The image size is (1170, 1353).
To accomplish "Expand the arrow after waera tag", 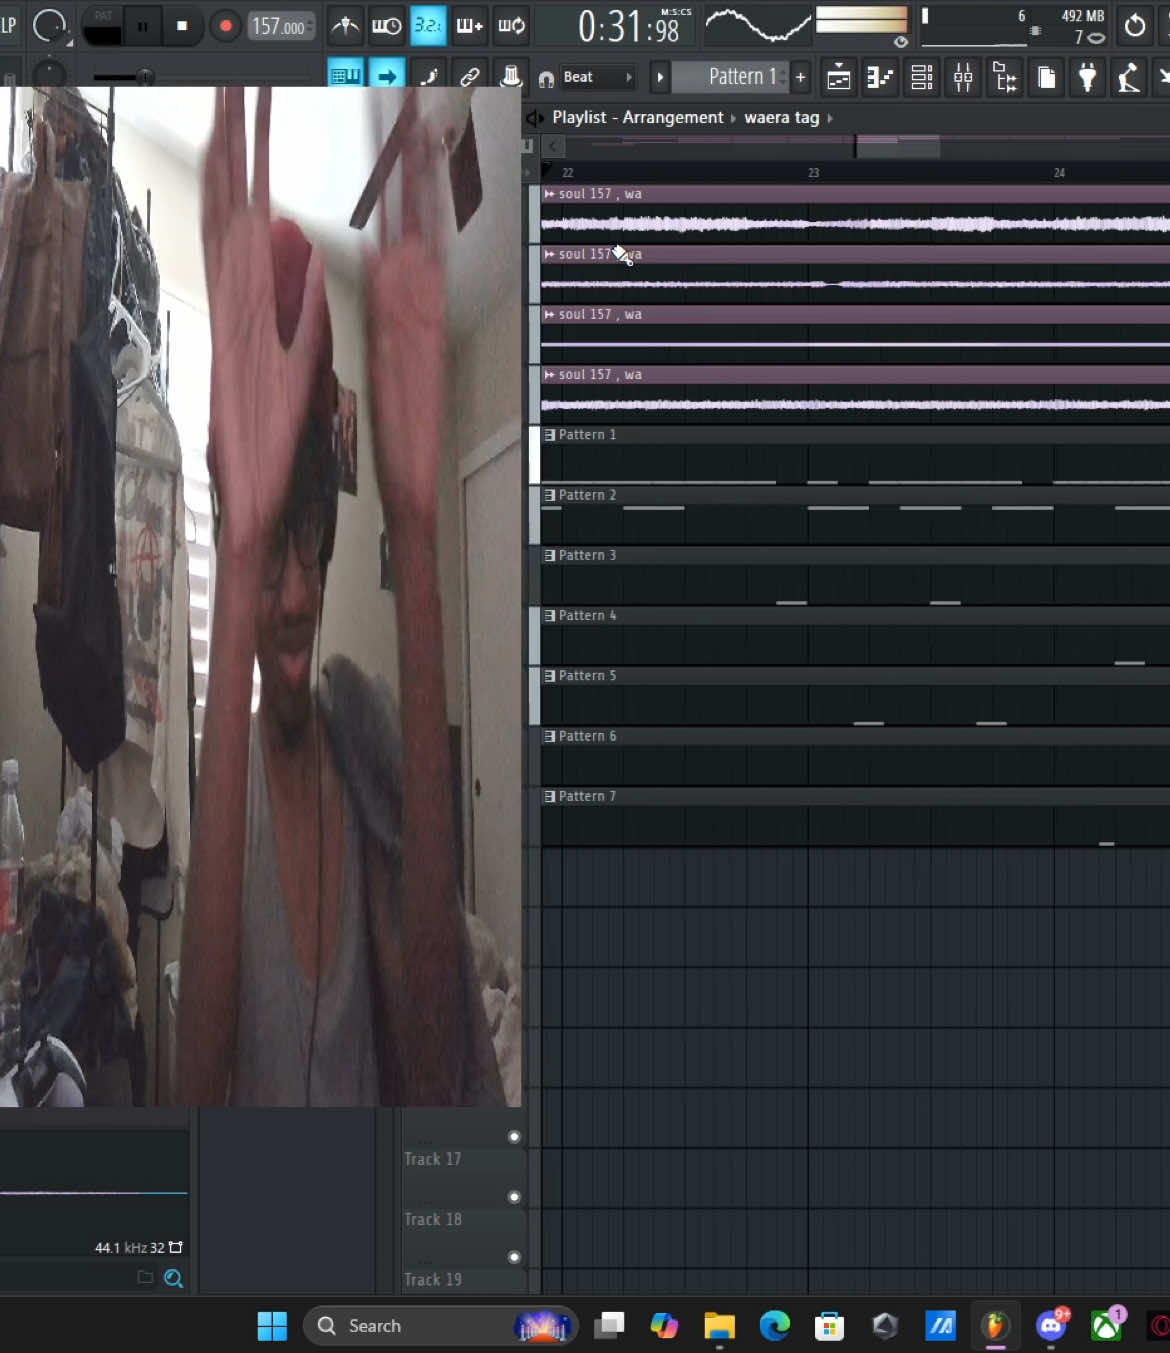I will (830, 118).
